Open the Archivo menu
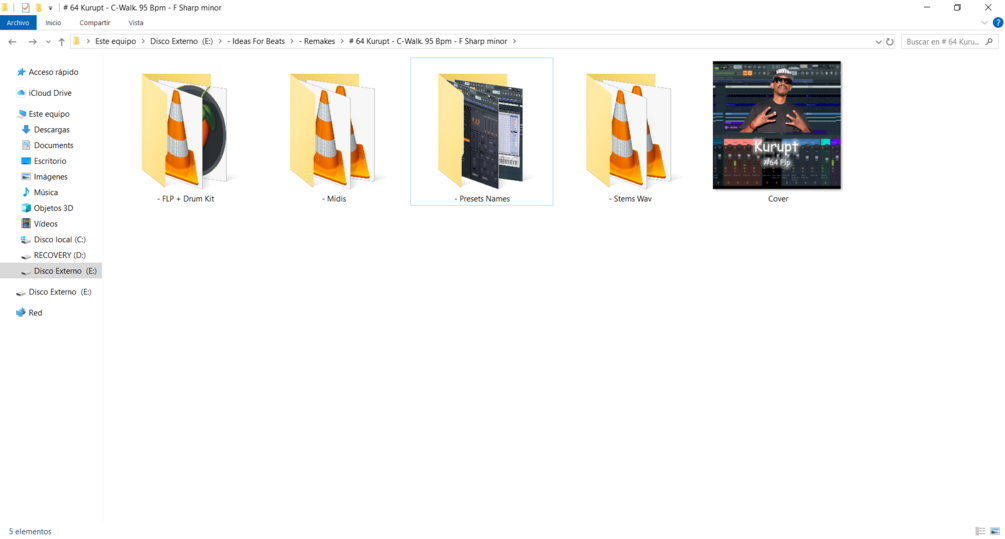The height and width of the screenshot is (539, 1005). tap(18, 22)
